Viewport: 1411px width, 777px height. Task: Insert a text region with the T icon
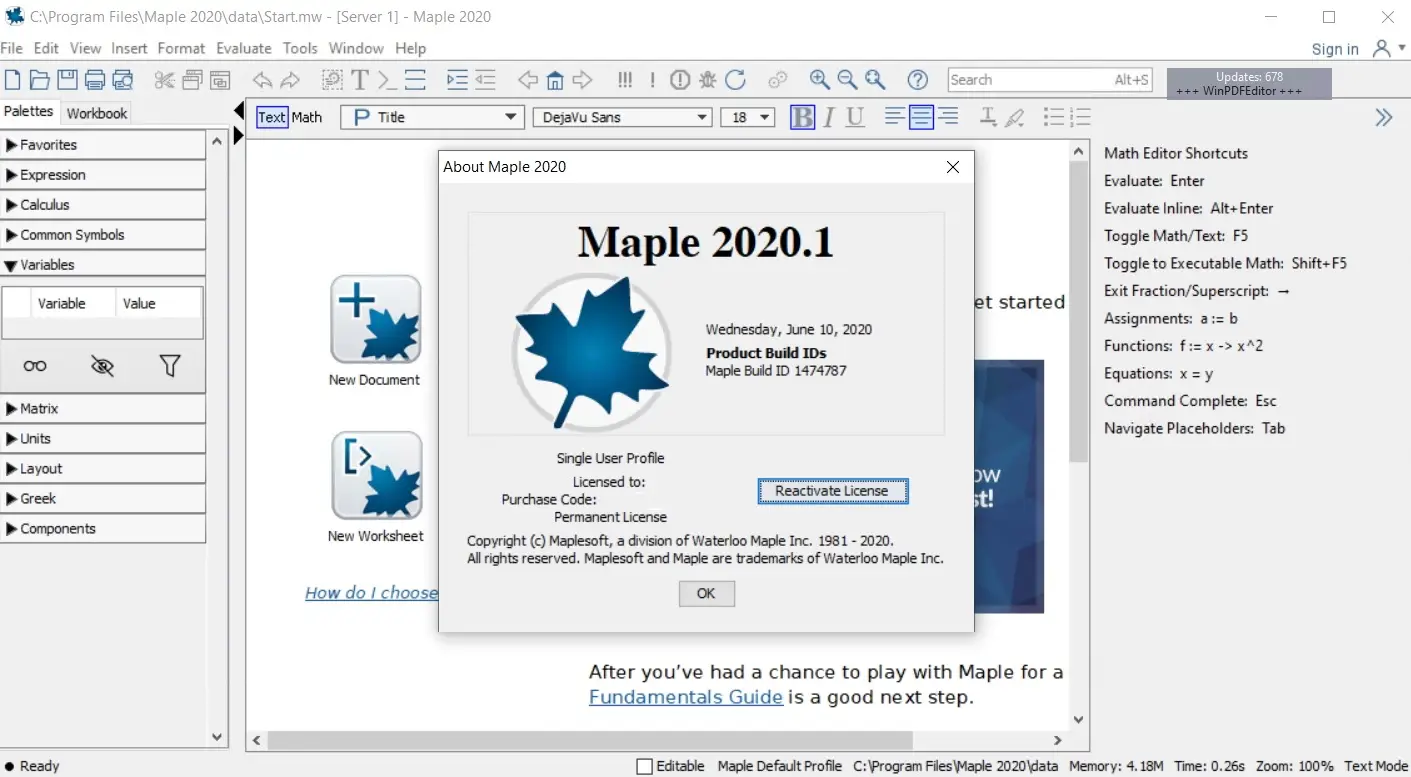pyautogui.click(x=360, y=80)
